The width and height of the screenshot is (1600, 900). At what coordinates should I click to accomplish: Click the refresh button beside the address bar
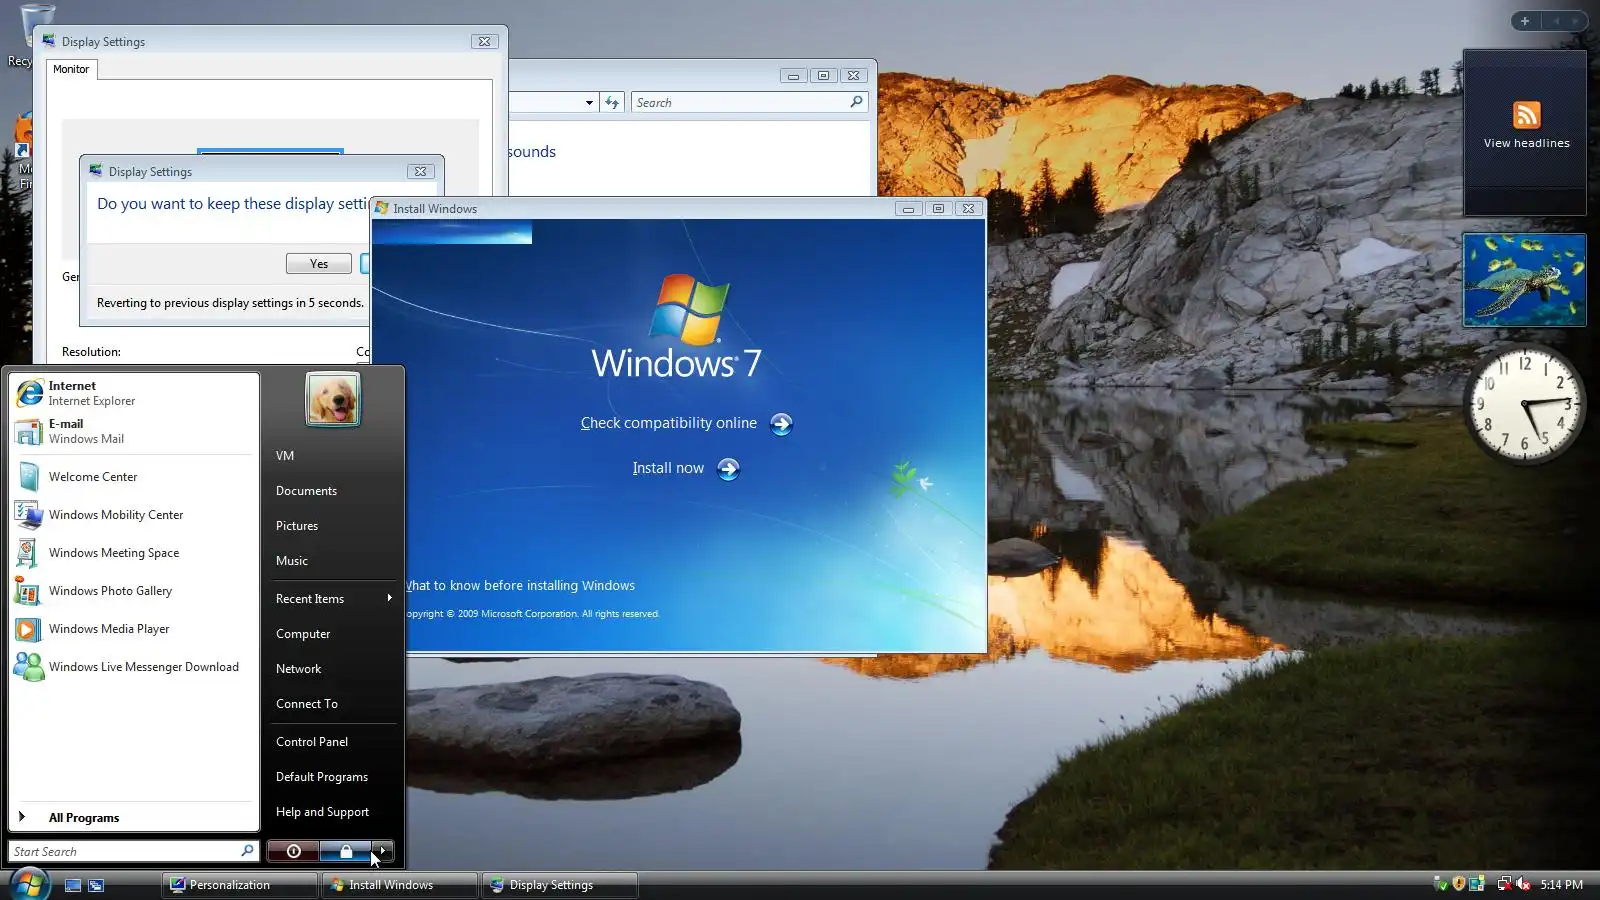[x=612, y=102]
